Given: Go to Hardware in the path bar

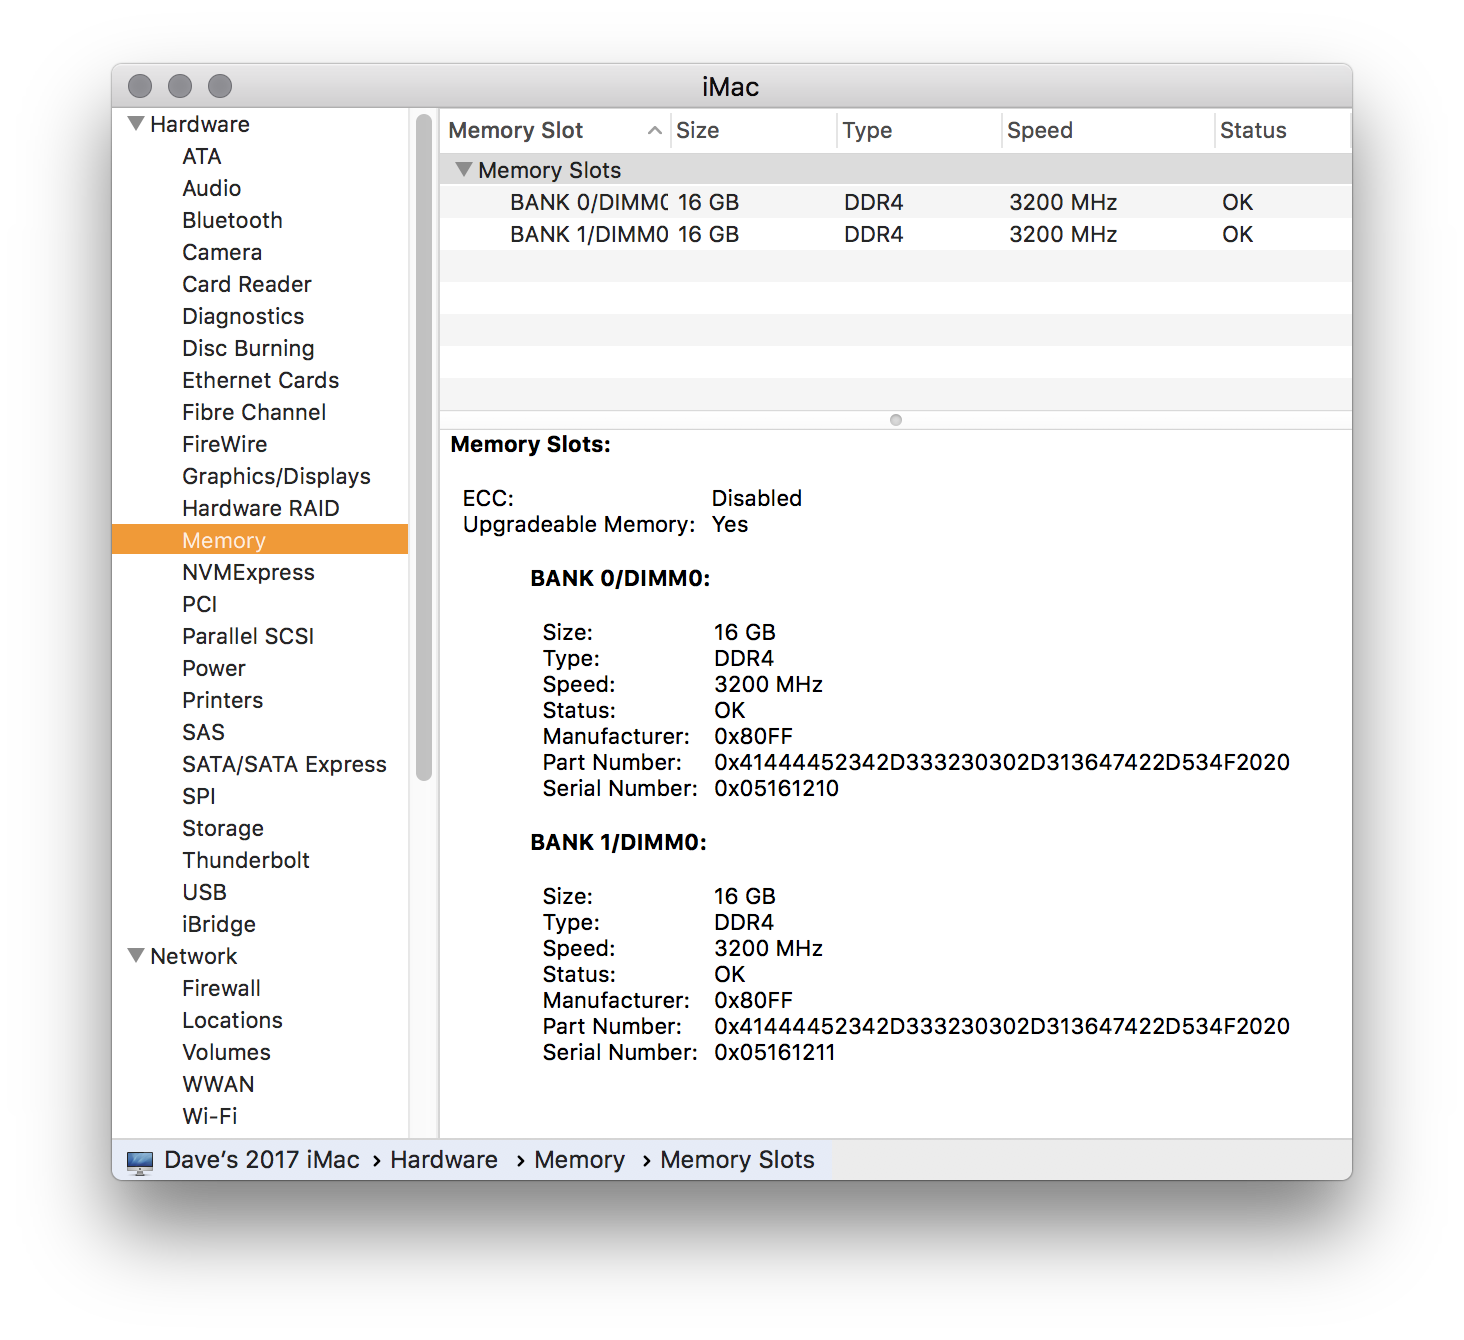Looking at the screenshot, I should coord(444,1160).
